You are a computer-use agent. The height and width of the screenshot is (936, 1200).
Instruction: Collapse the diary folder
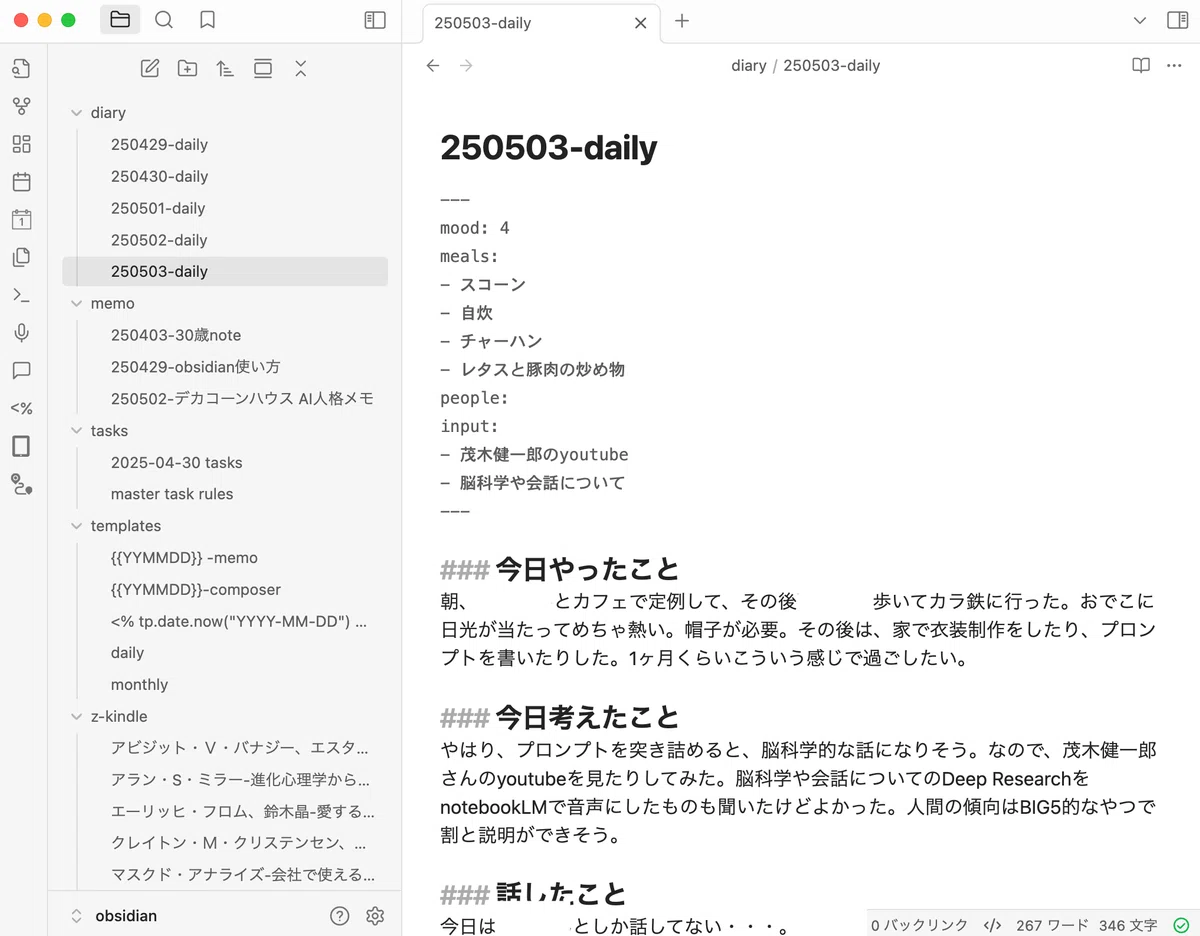coord(77,113)
